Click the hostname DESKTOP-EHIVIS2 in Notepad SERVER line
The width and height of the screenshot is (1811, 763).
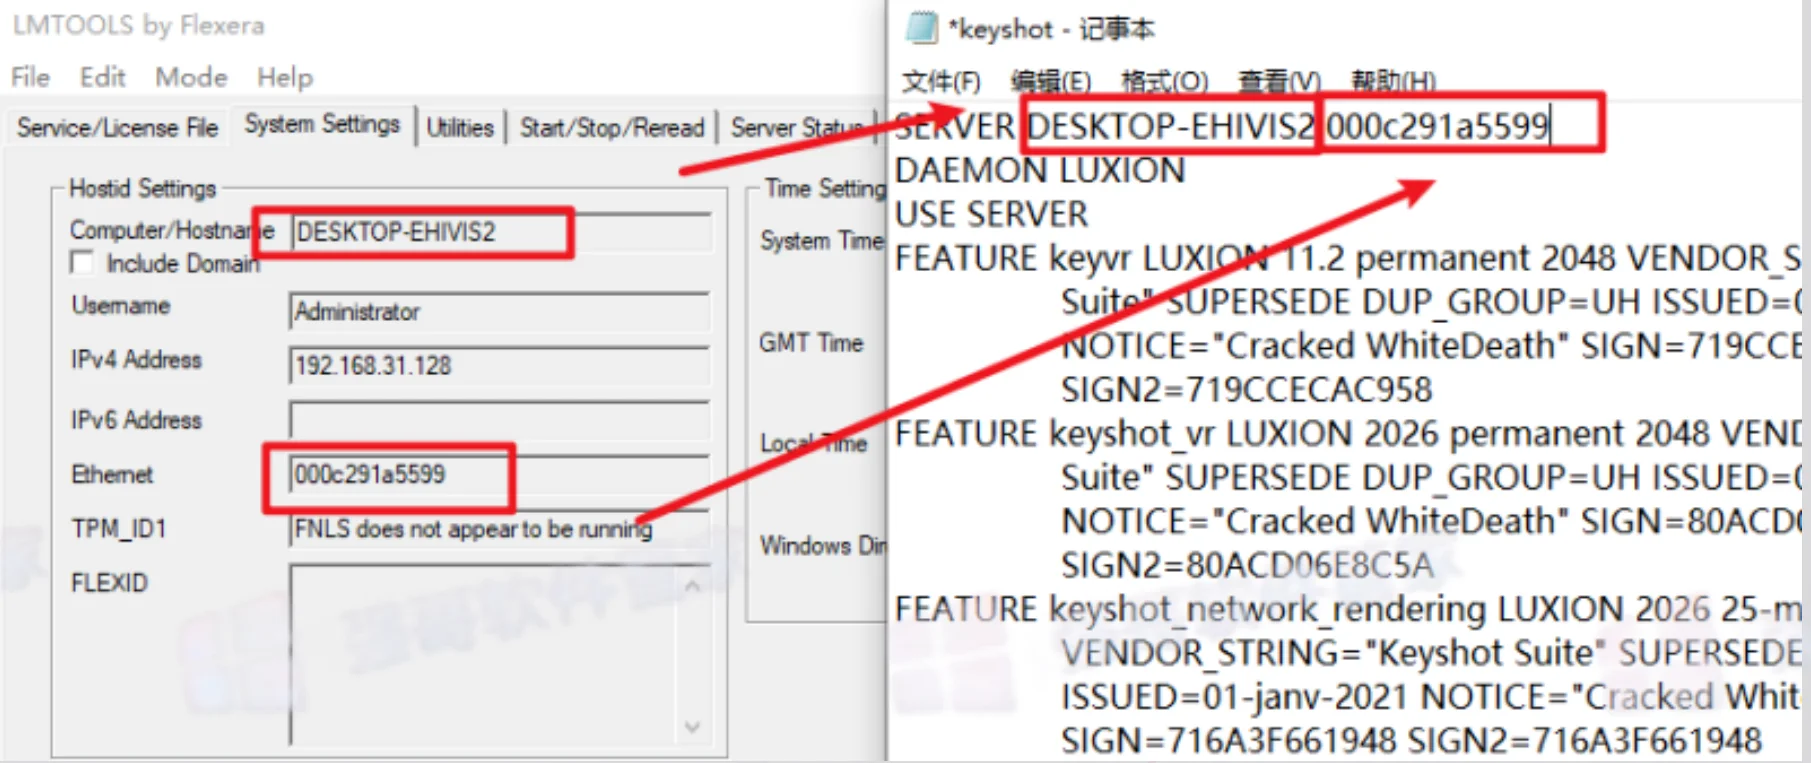[x=1170, y=126]
